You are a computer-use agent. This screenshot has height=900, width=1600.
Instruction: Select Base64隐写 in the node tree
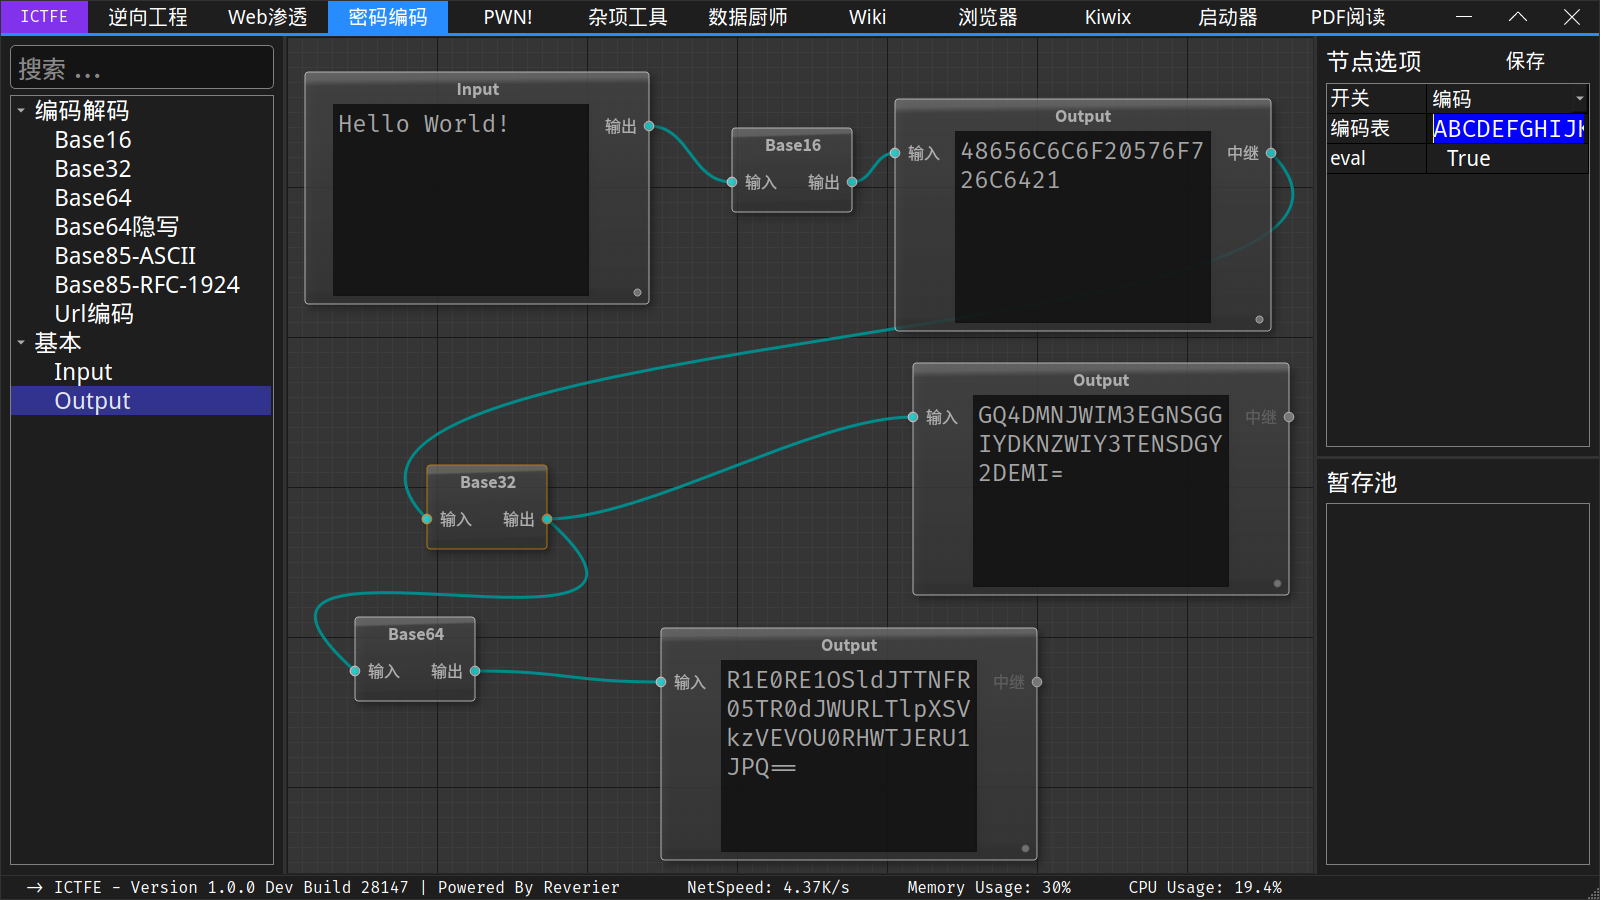(116, 227)
